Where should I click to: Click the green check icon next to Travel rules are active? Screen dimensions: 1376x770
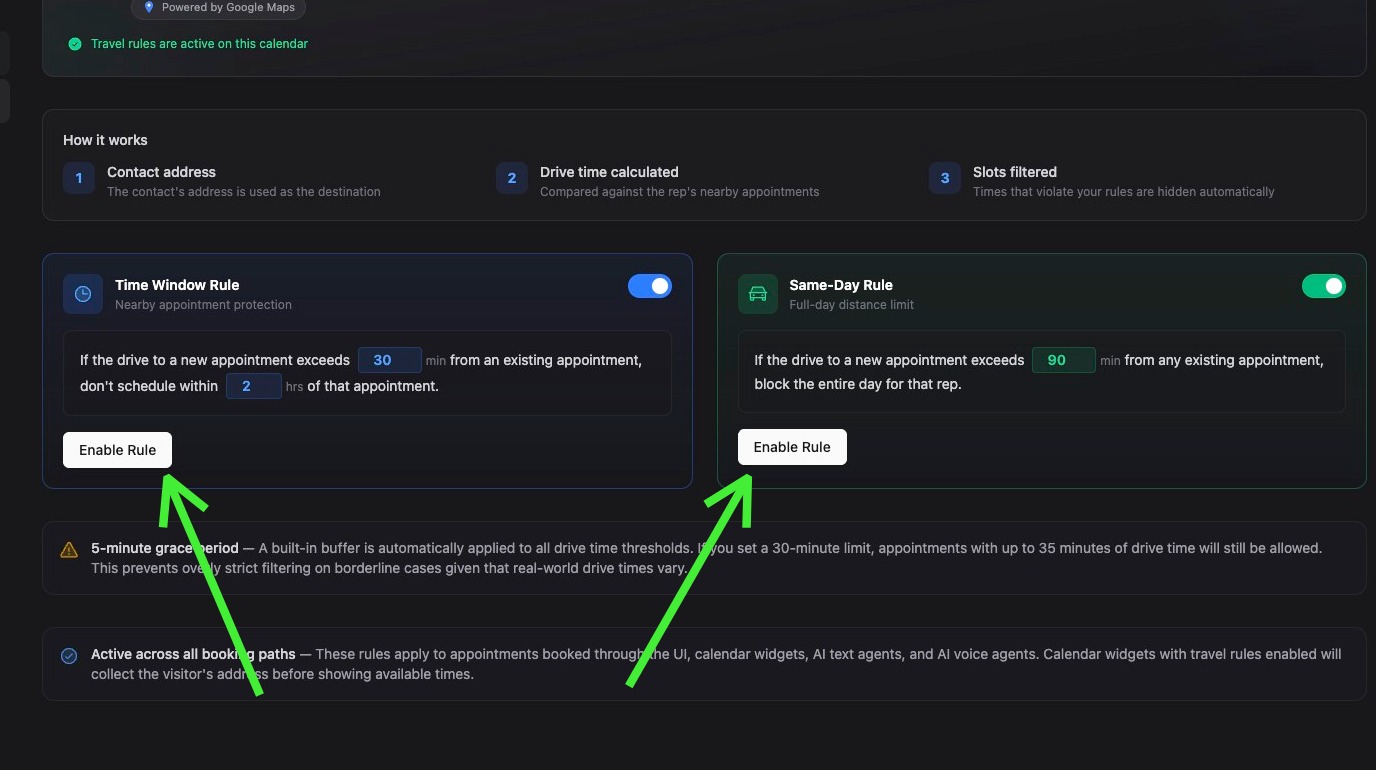point(74,44)
